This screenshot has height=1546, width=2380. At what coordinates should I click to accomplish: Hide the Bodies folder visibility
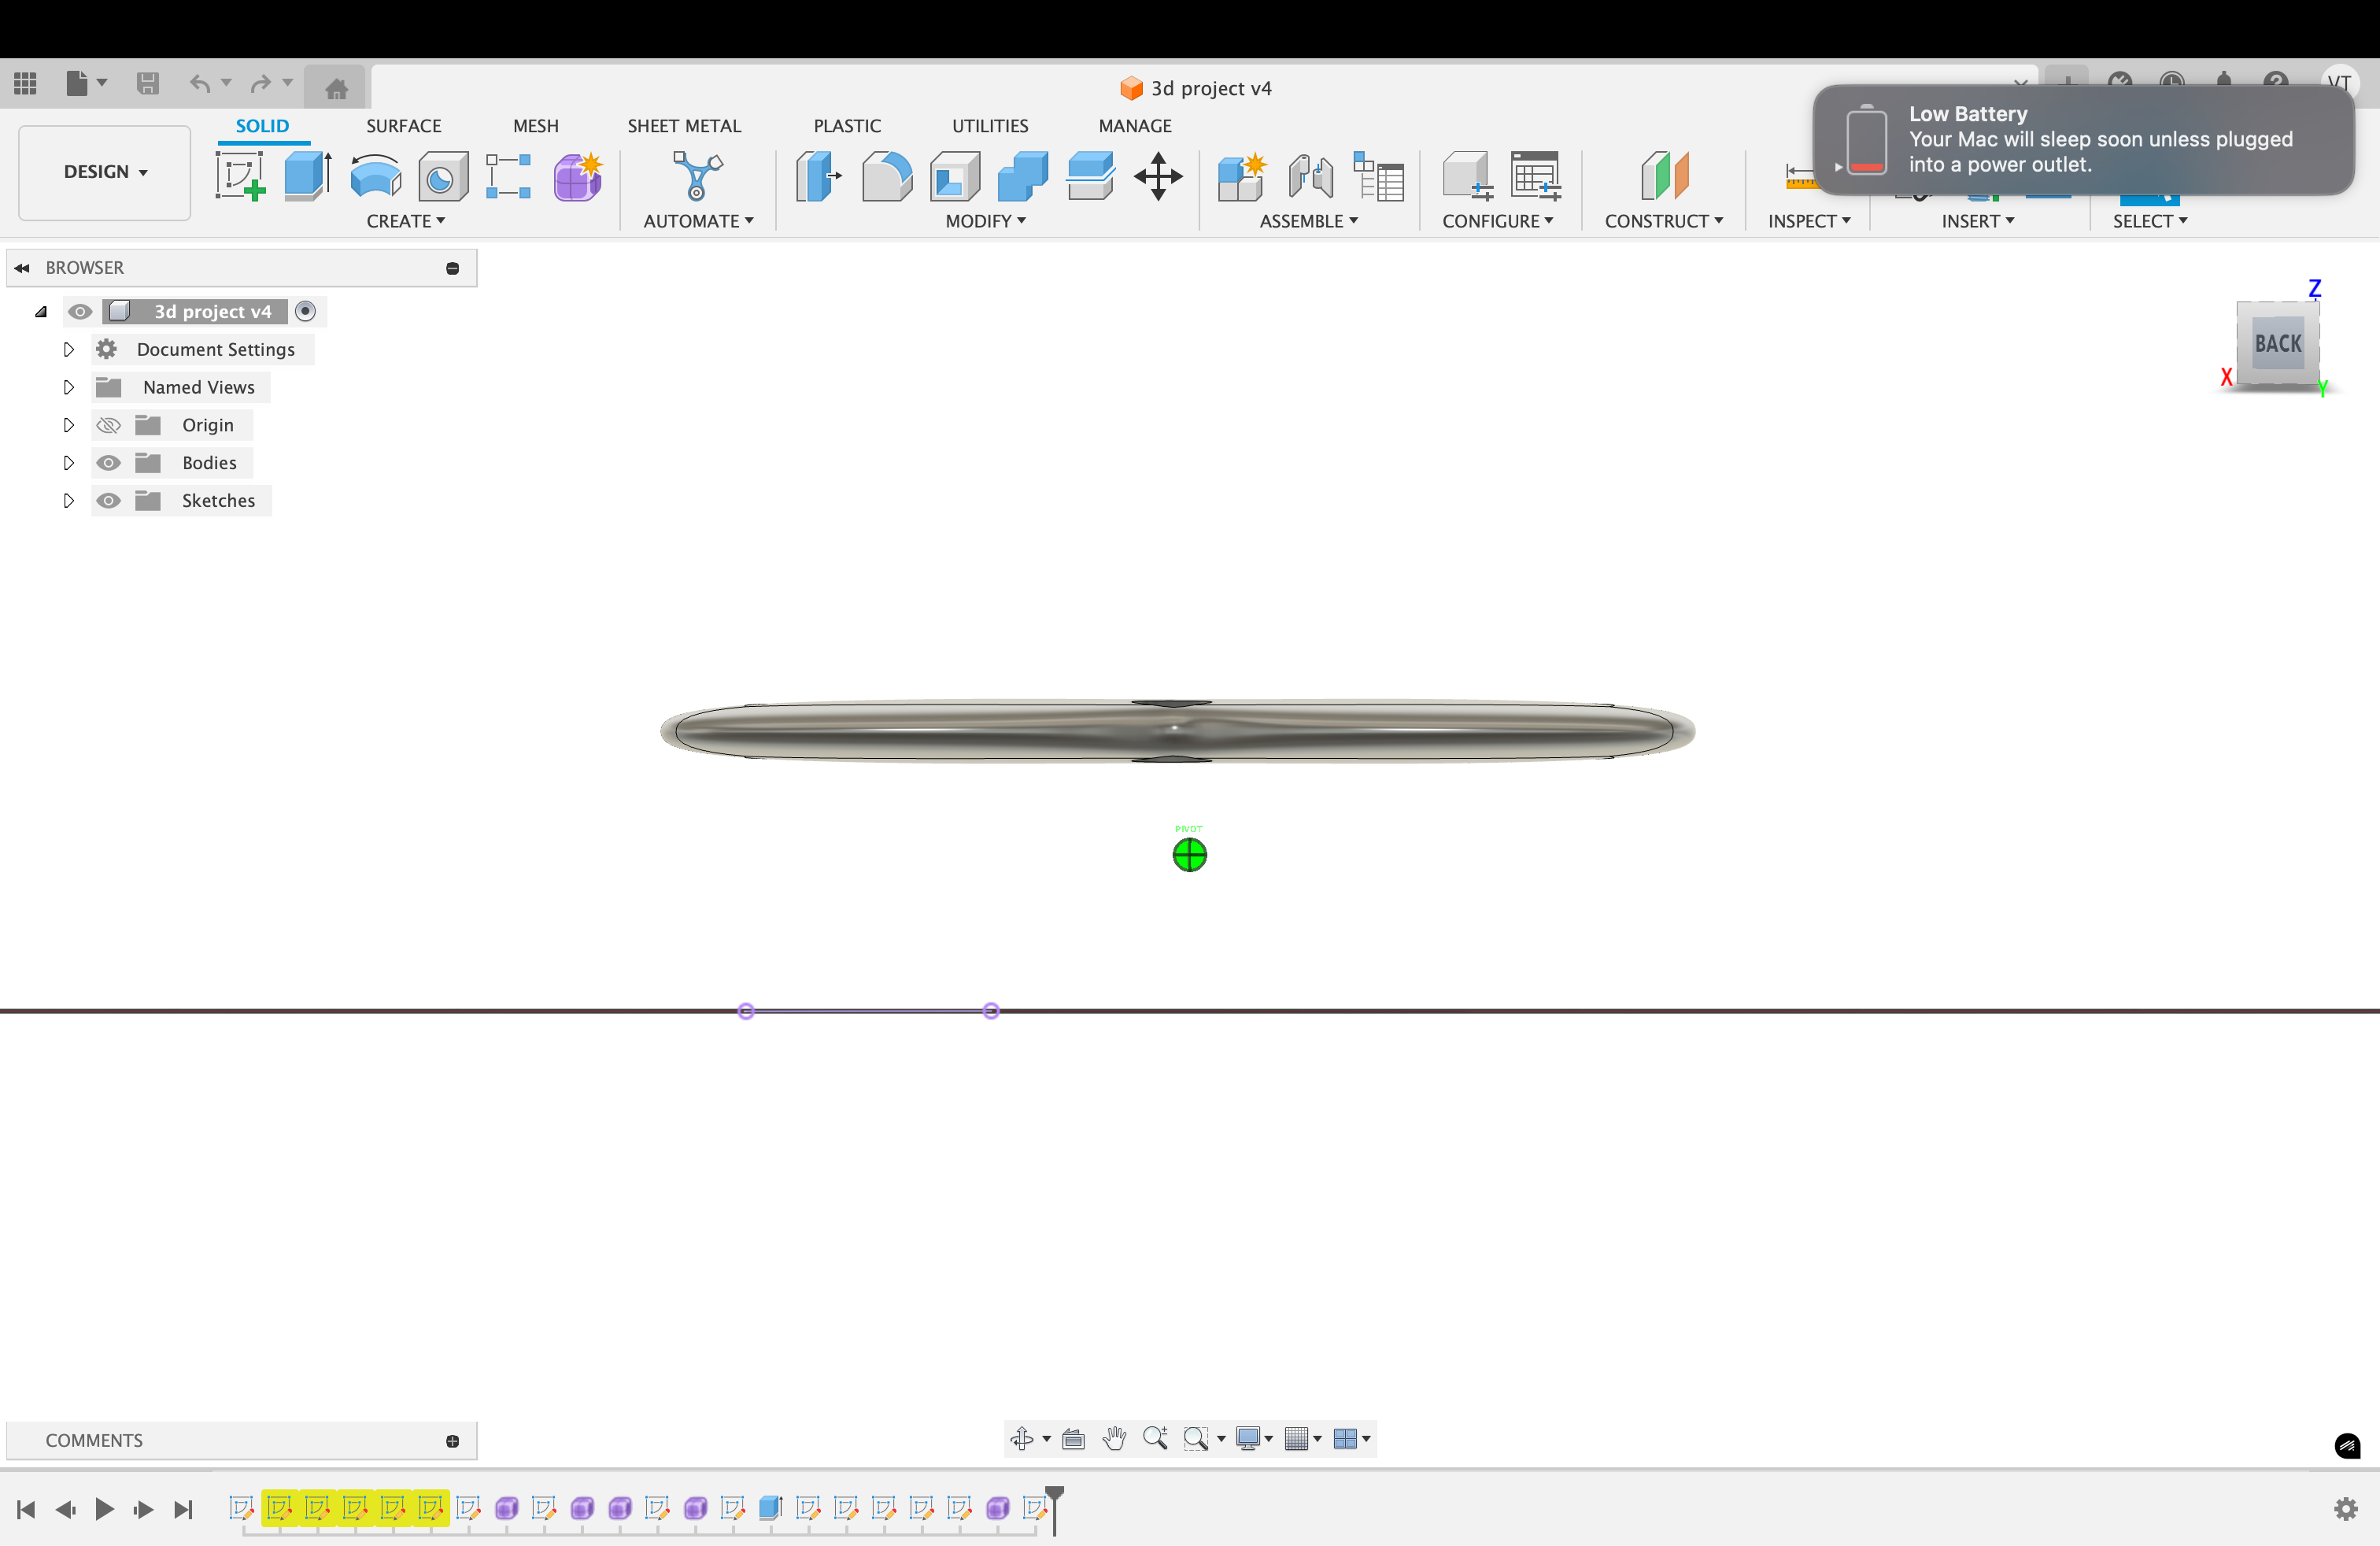109,463
